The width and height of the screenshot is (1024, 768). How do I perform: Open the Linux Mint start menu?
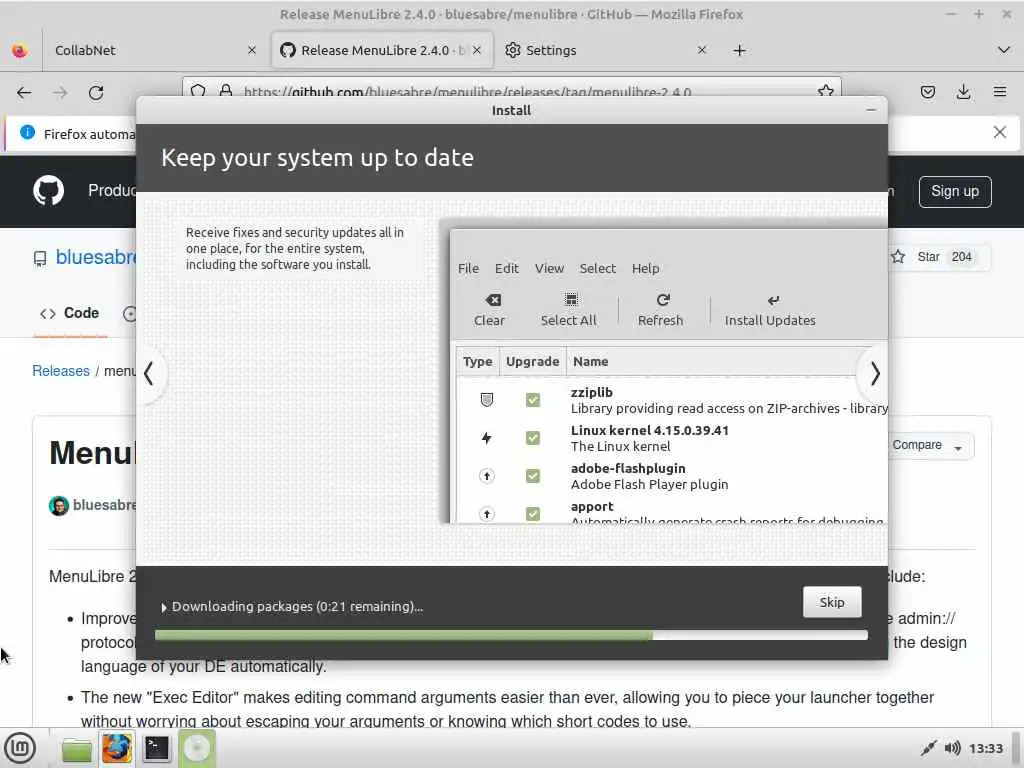(20, 748)
